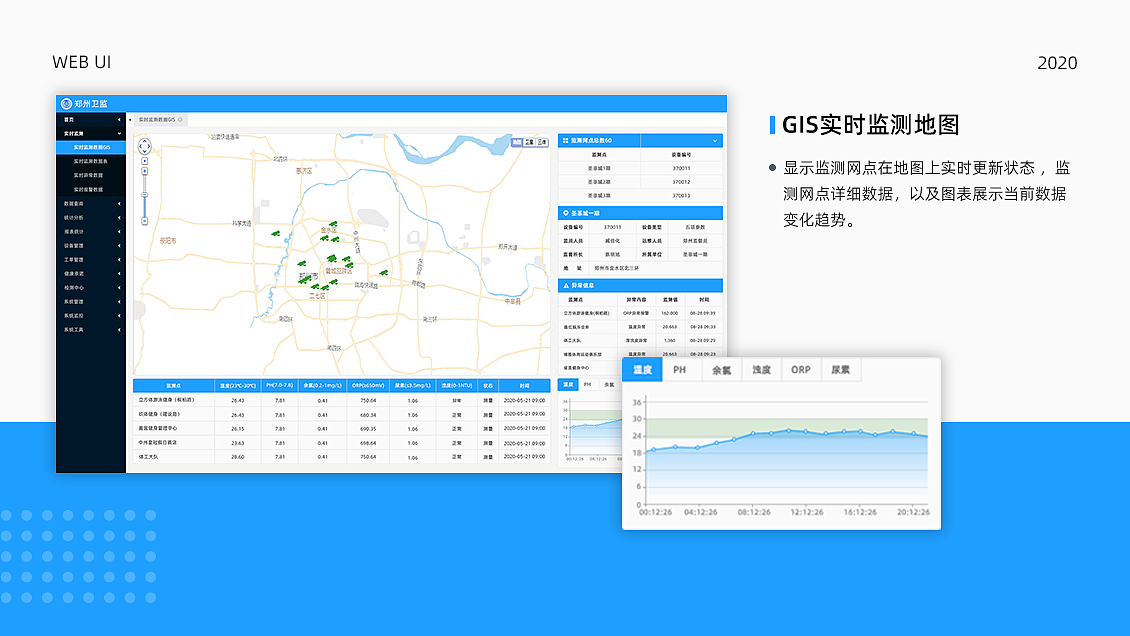Click device number 370013 in the station list

pyautogui.click(x=681, y=196)
